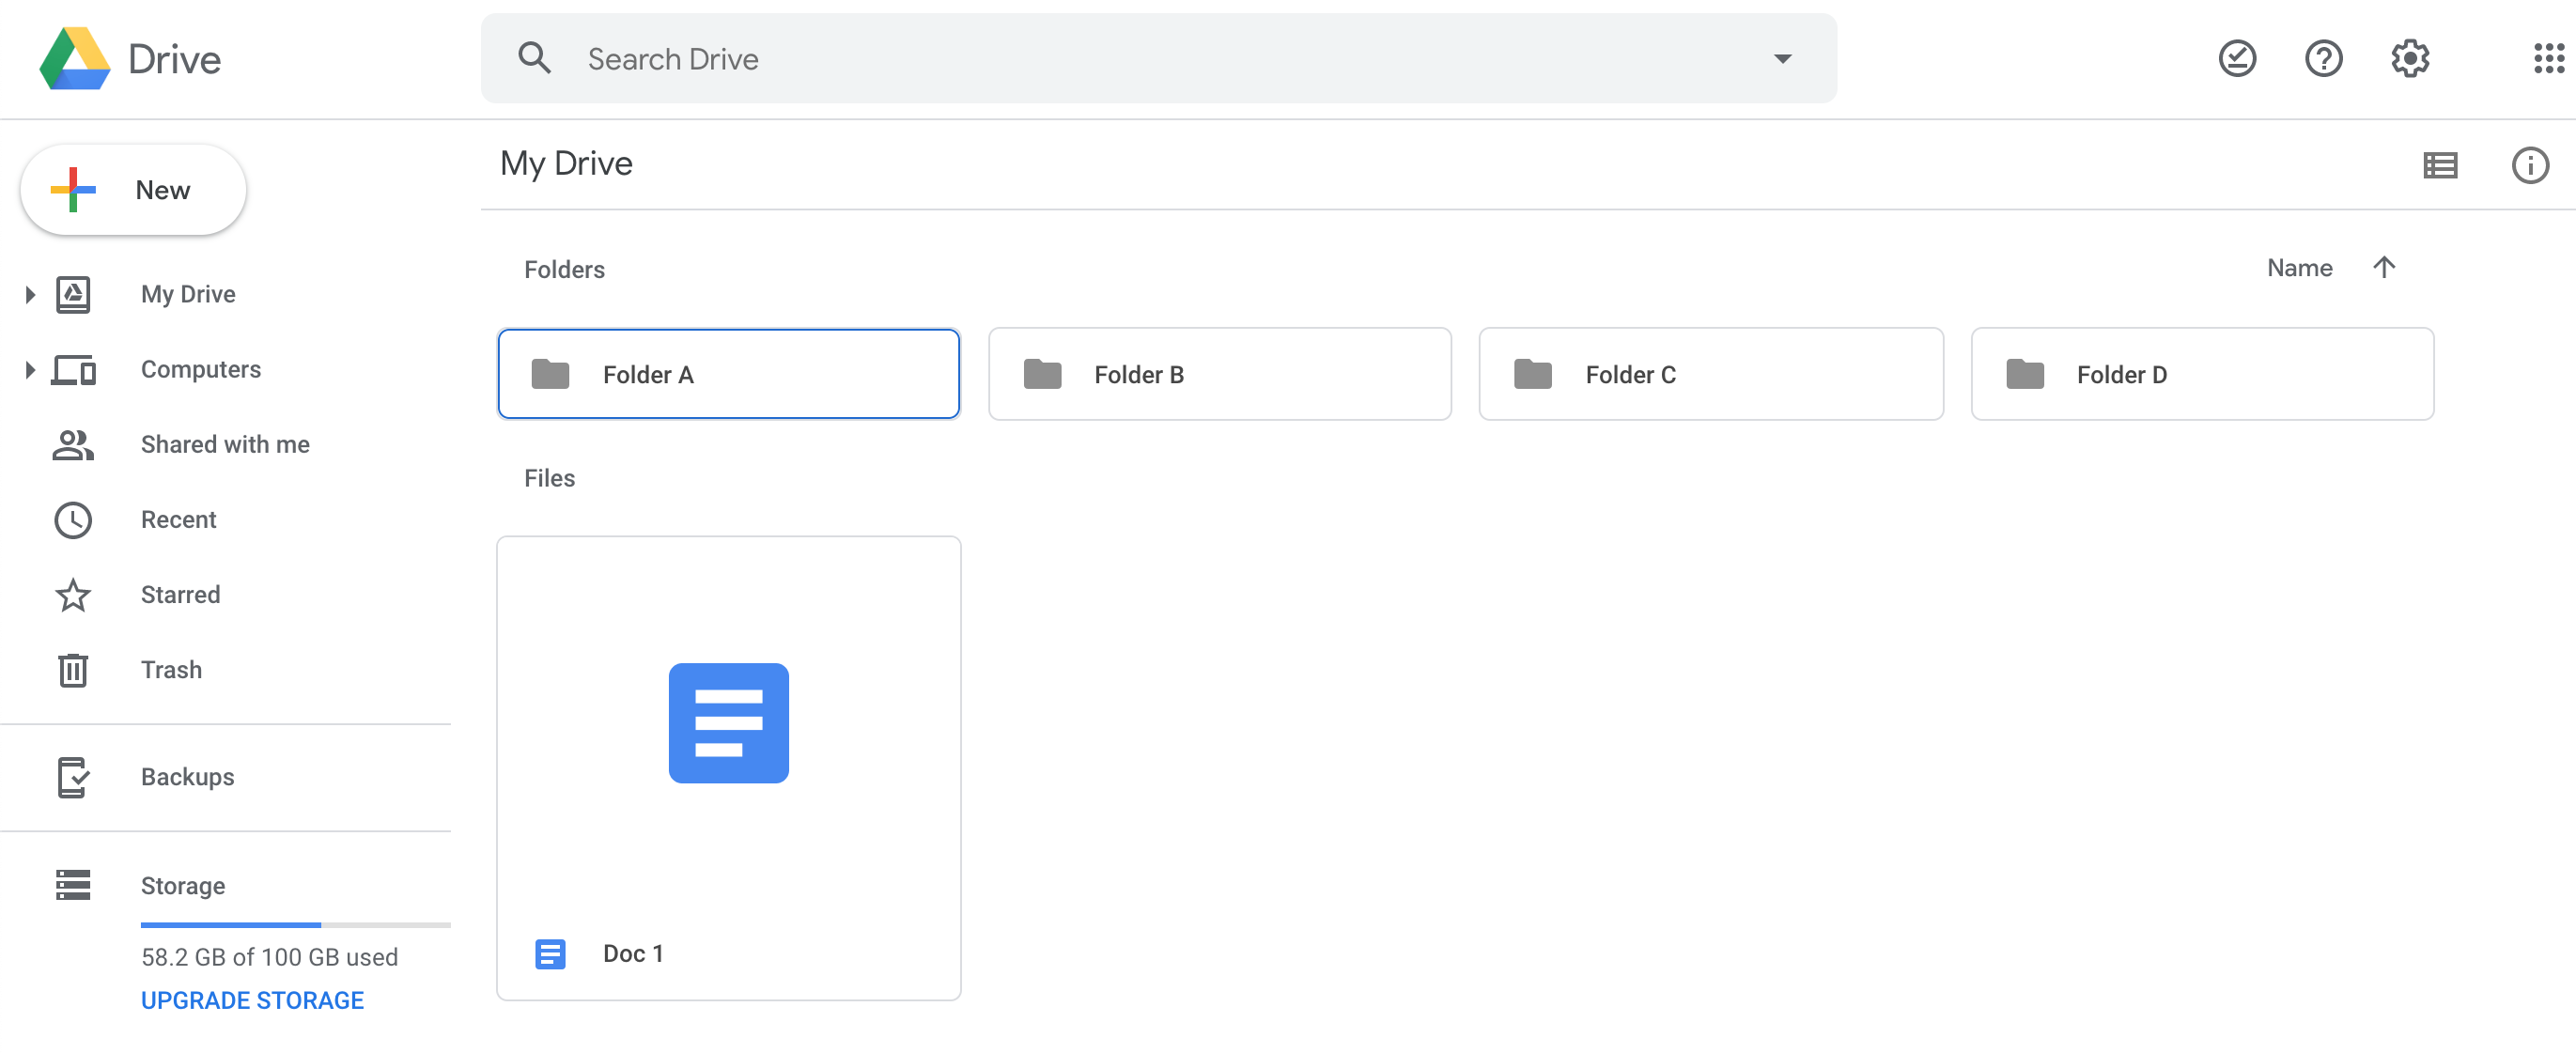This screenshot has height=1053, width=2576.
Task: Reverse sort direction with the arrow
Action: click(x=2384, y=268)
